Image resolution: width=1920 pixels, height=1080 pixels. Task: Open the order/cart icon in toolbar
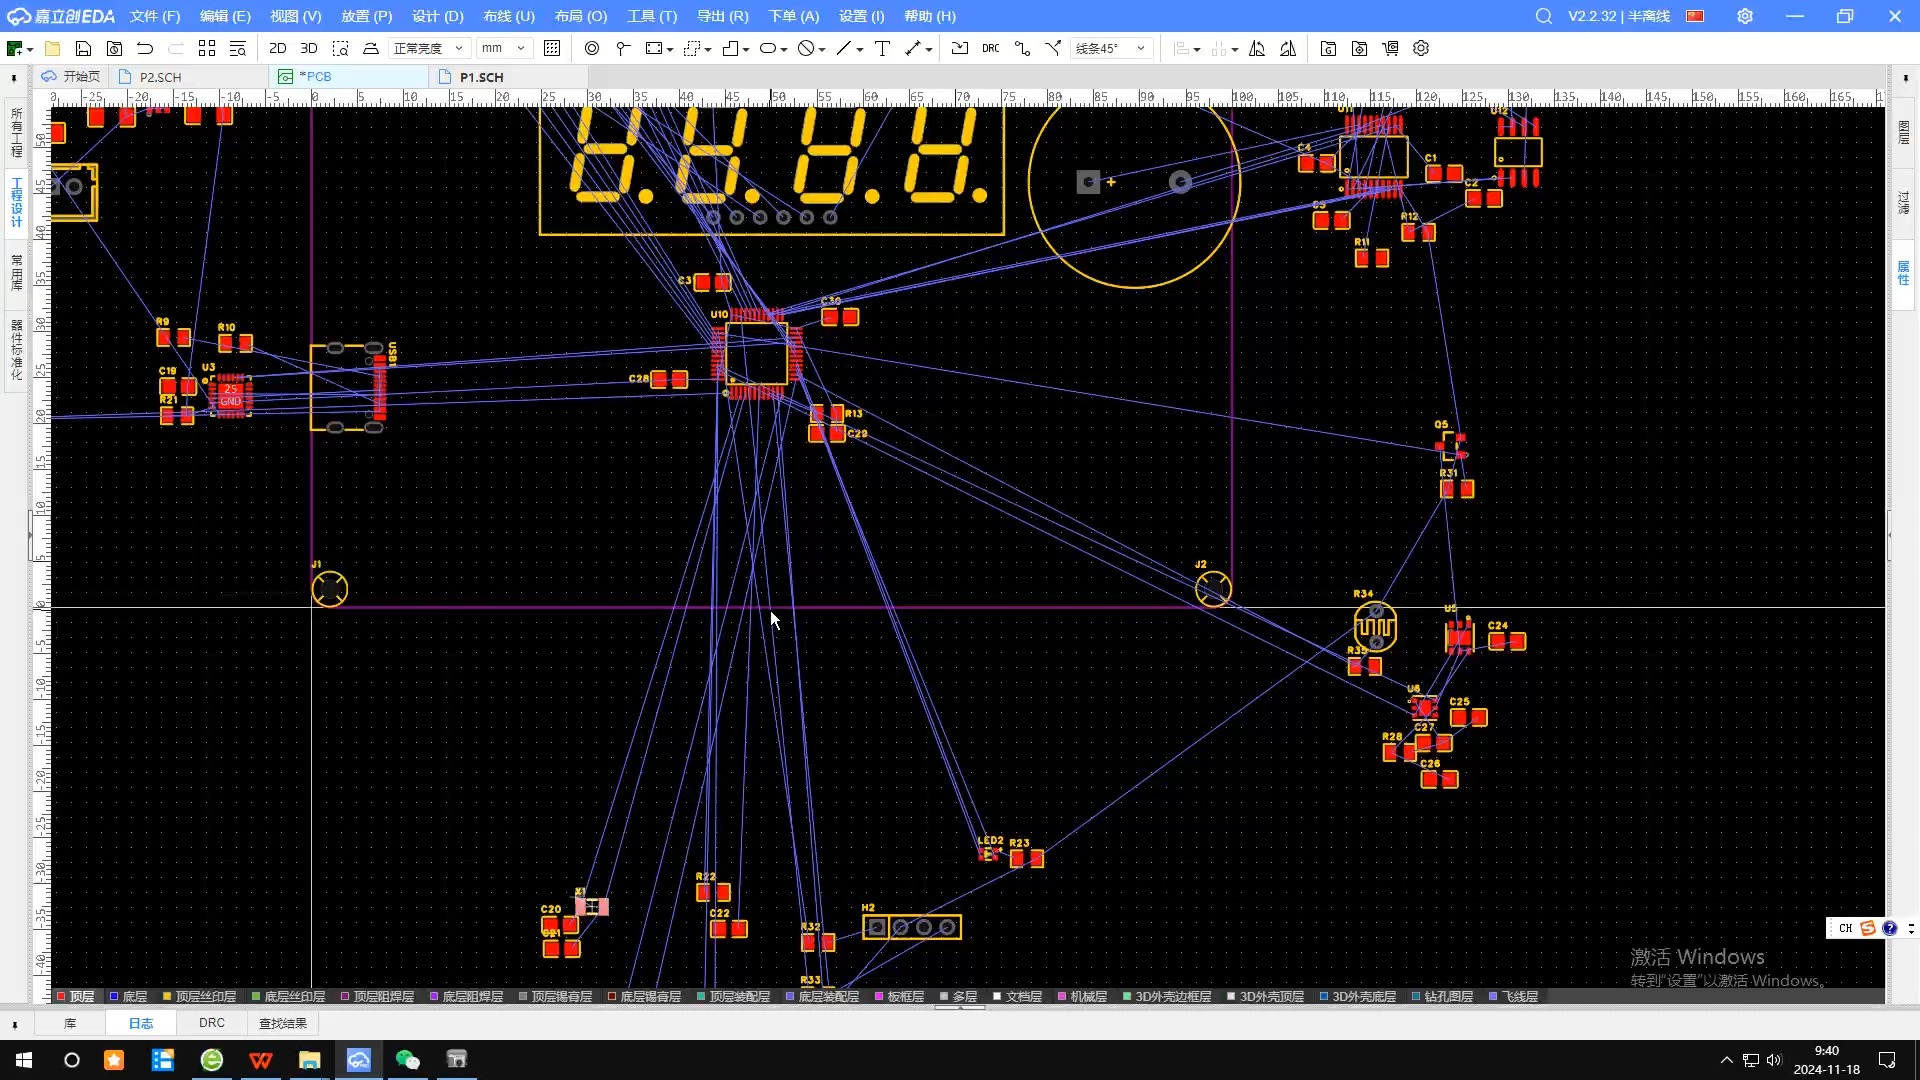pyautogui.click(x=1390, y=48)
